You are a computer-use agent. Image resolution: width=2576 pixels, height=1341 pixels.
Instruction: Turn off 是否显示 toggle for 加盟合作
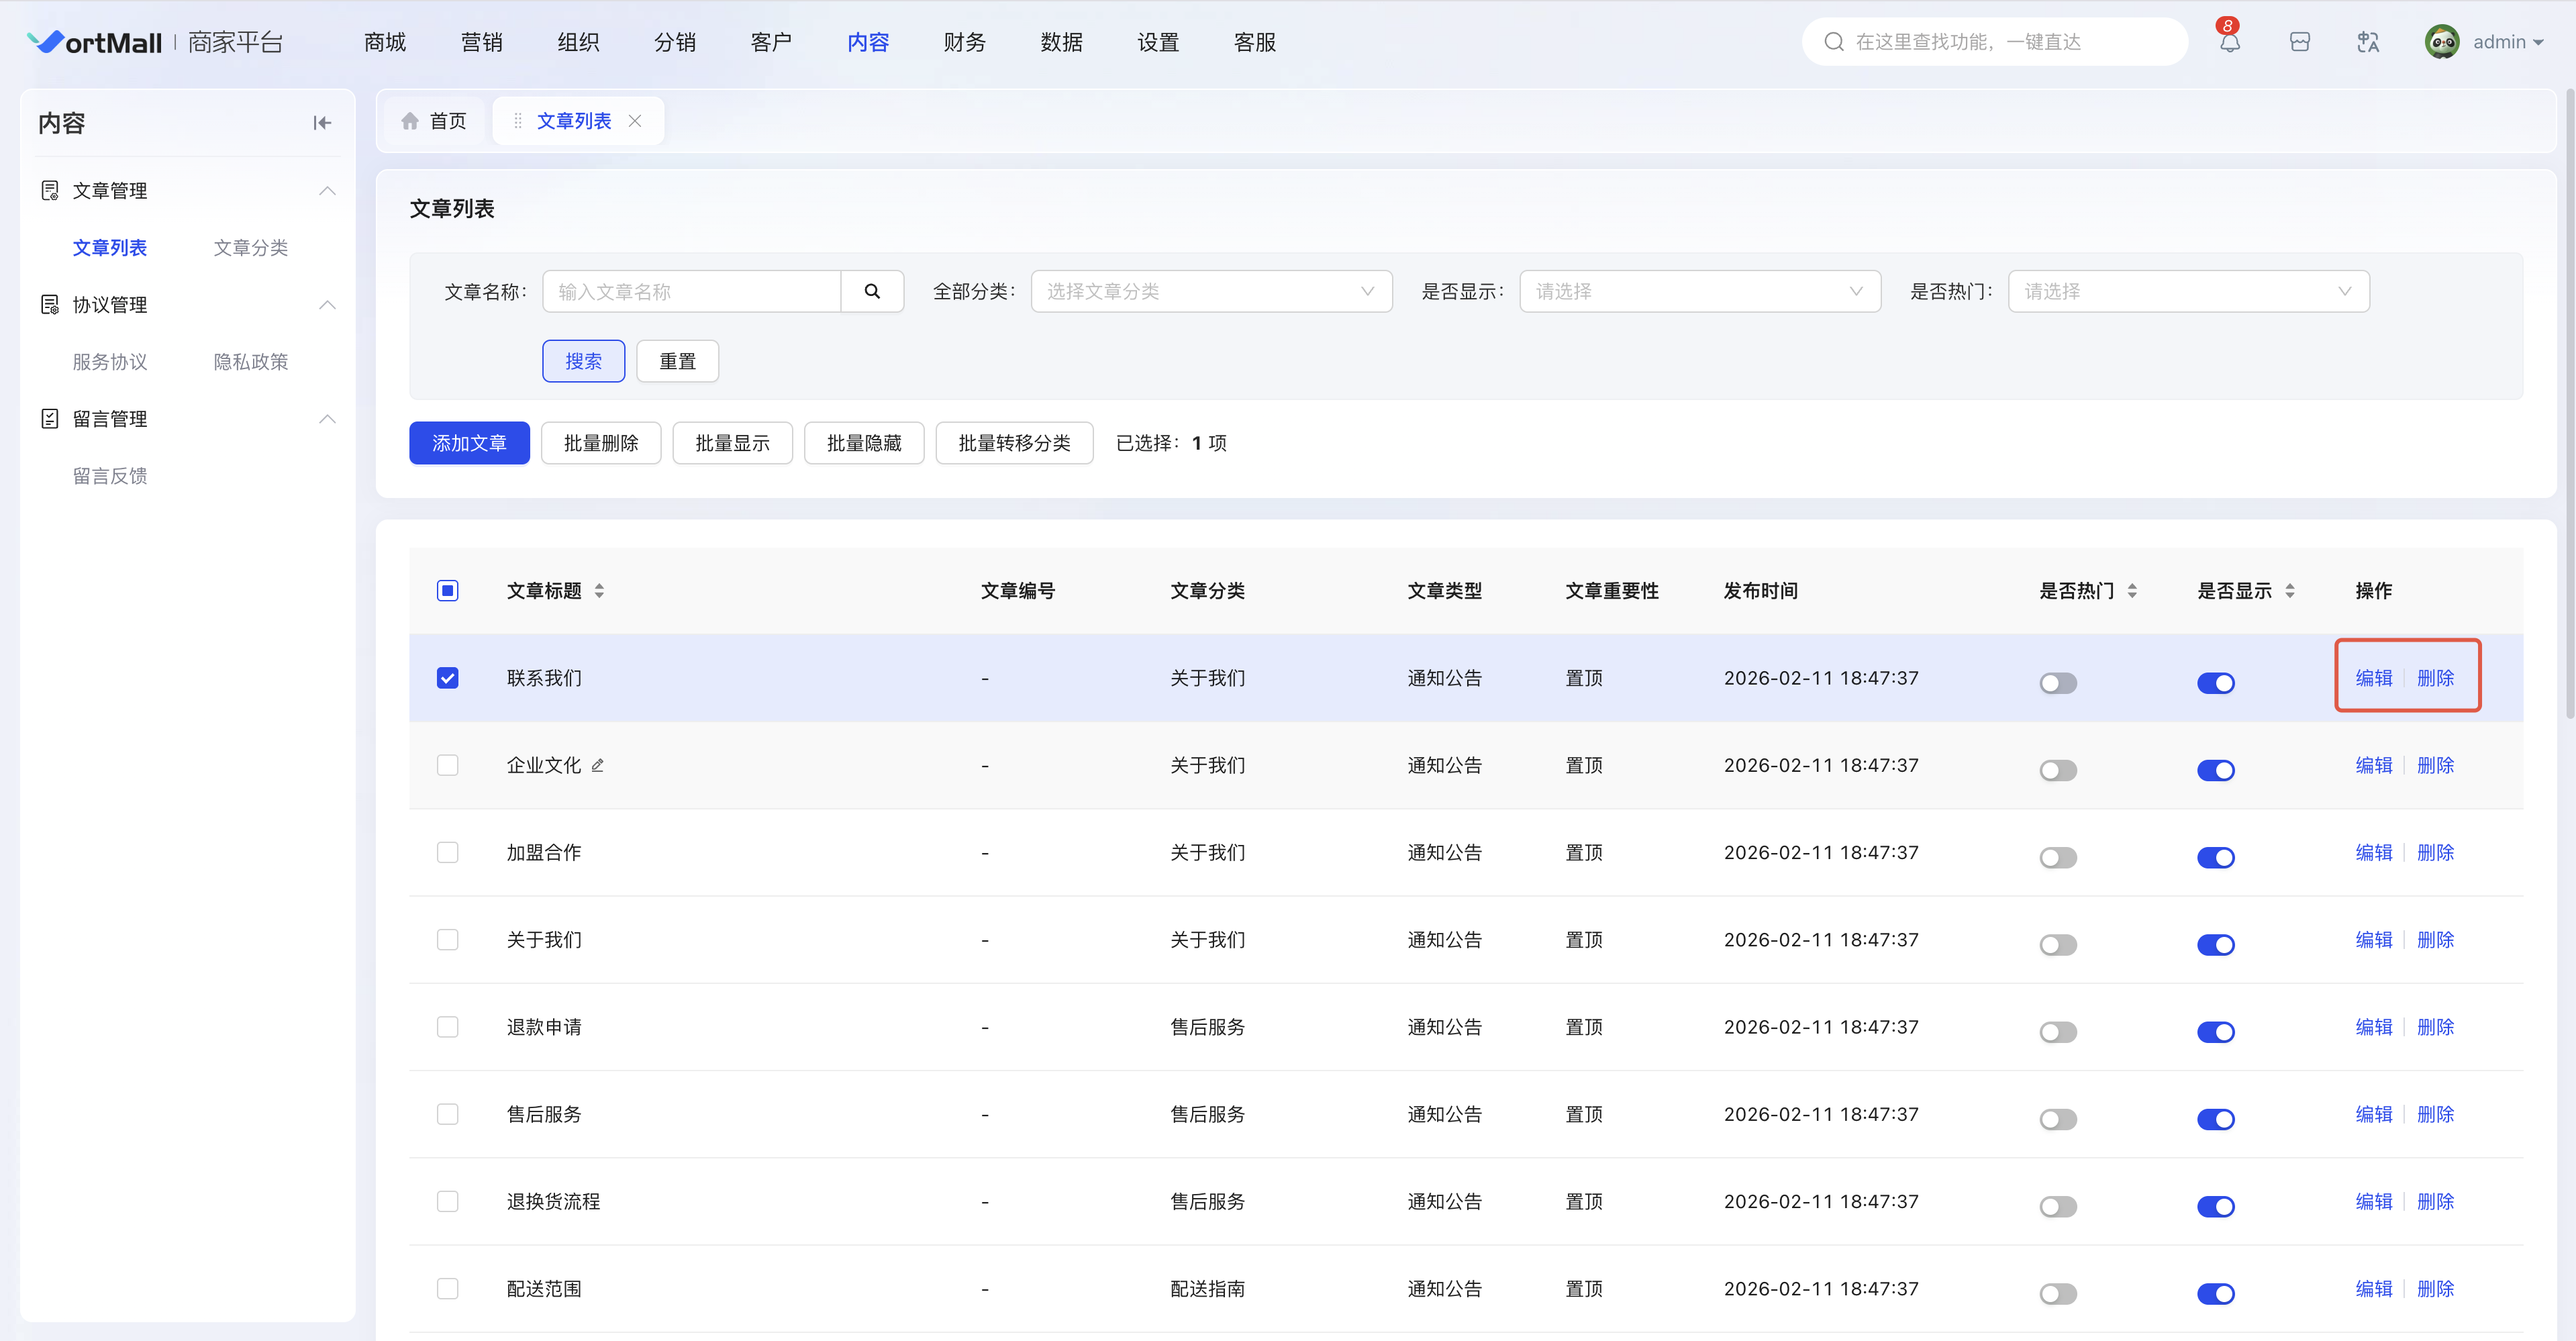tap(2215, 857)
